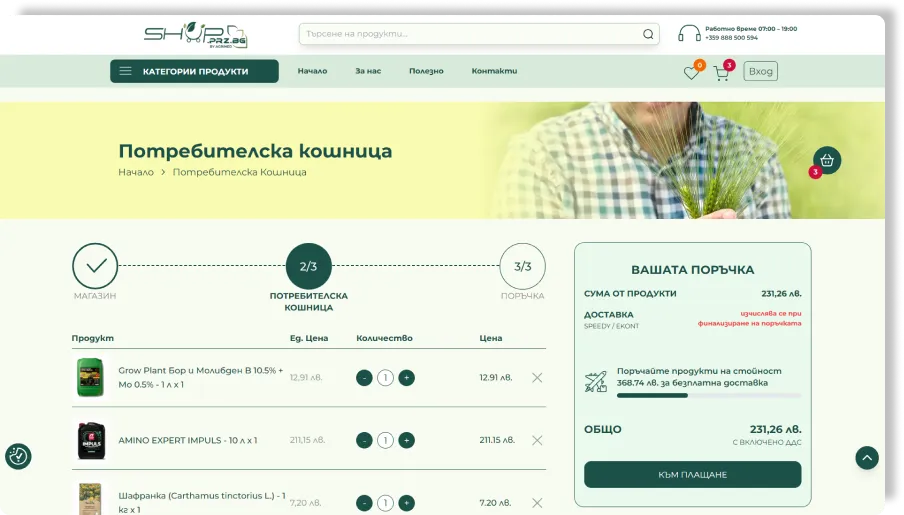Click the Ед. Цена column header
This screenshot has width=904, height=515.
pyautogui.click(x=308, y=338)
